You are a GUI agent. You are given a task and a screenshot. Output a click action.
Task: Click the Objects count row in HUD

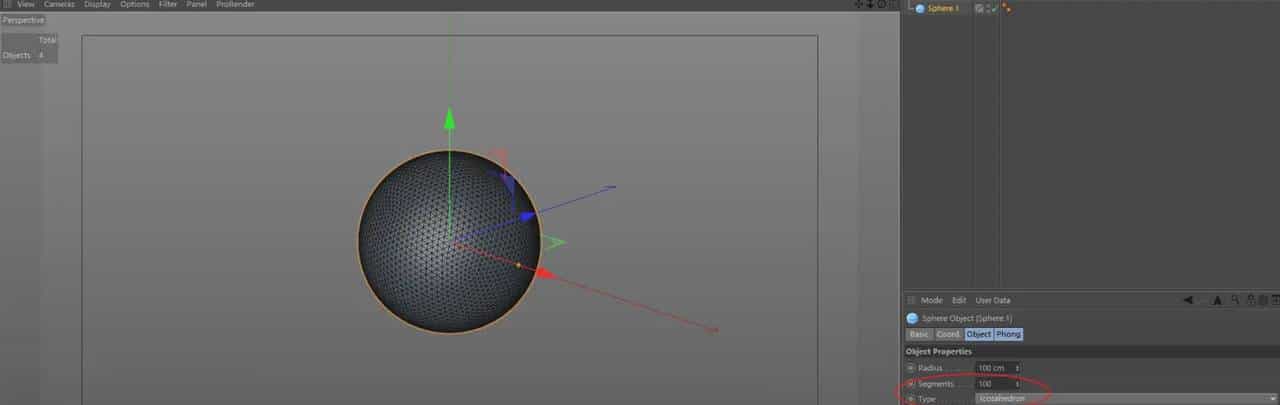29,56
